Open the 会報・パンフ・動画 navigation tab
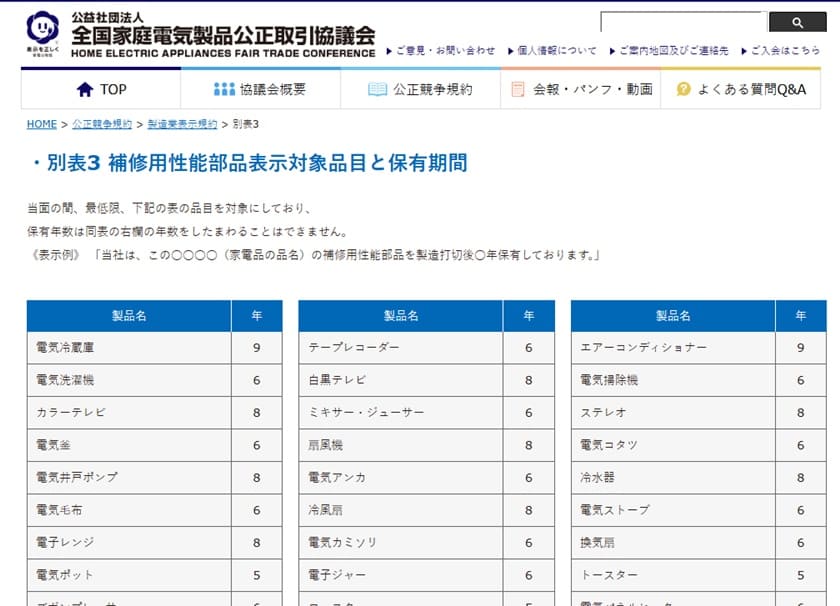The width and height of the screenshot is (840, 606). (581, 89)
